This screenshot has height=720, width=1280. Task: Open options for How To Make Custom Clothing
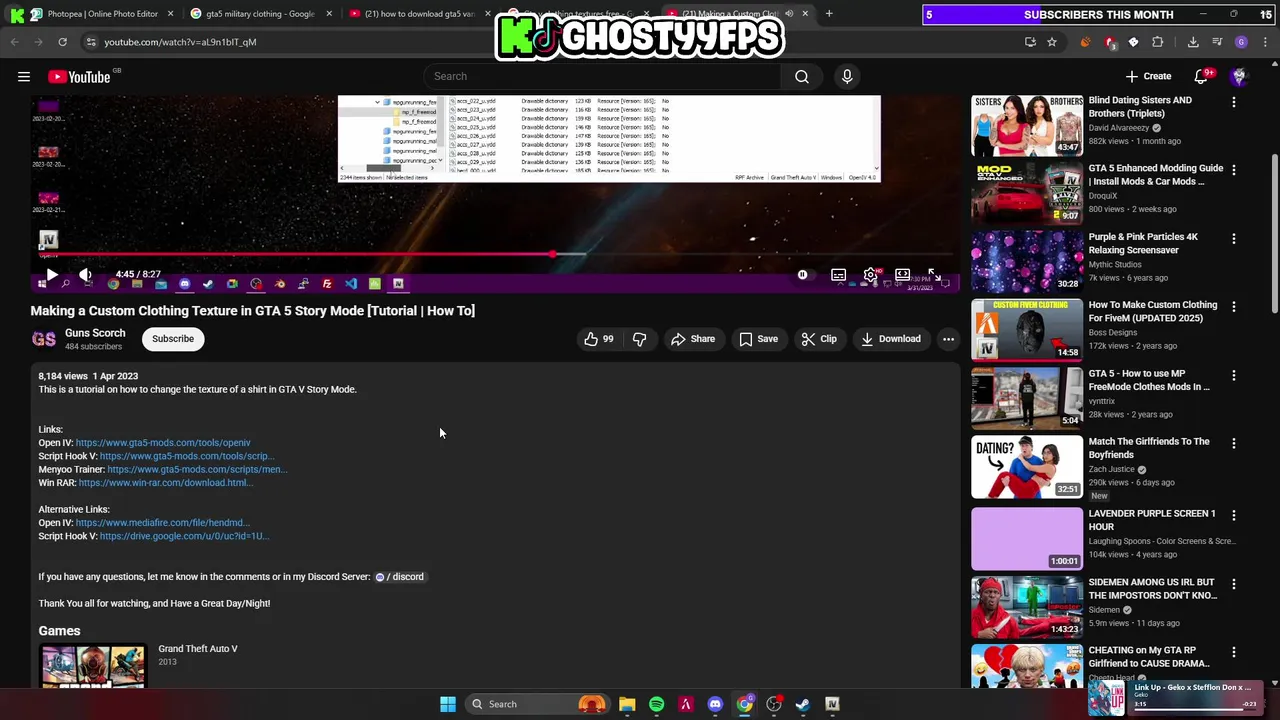(x=1234, y=307)
